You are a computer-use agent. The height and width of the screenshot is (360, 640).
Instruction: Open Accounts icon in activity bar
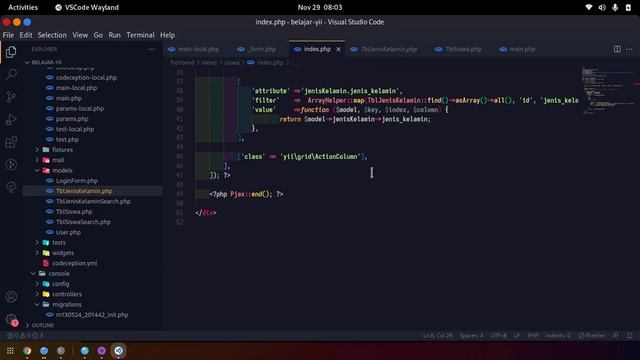pyautogui.click(x=11, y=297)
